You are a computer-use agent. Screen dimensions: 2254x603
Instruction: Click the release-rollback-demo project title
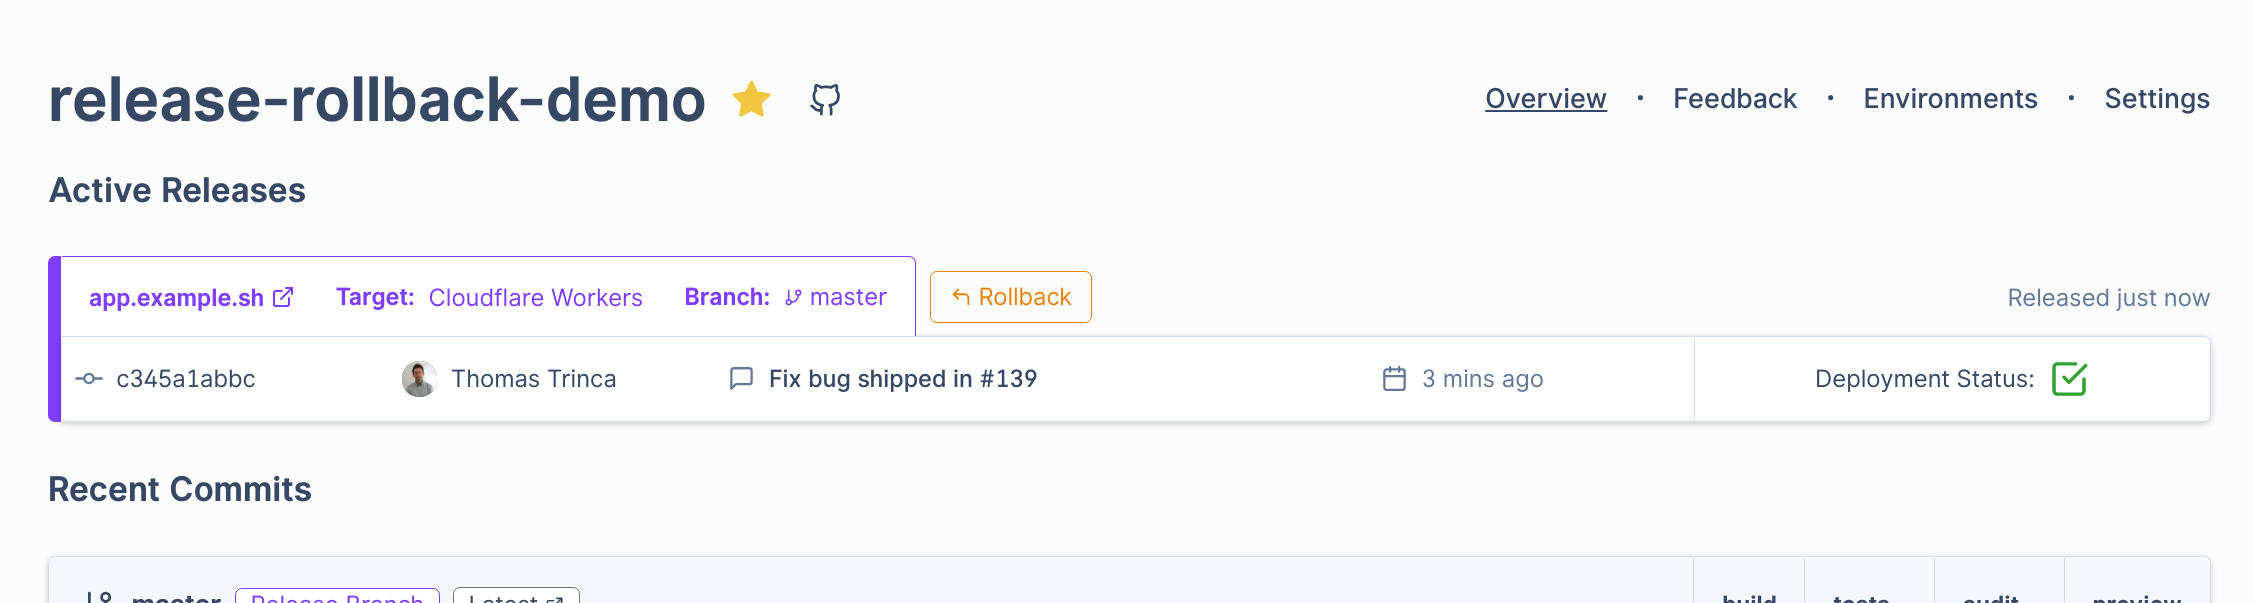(377, 100)
